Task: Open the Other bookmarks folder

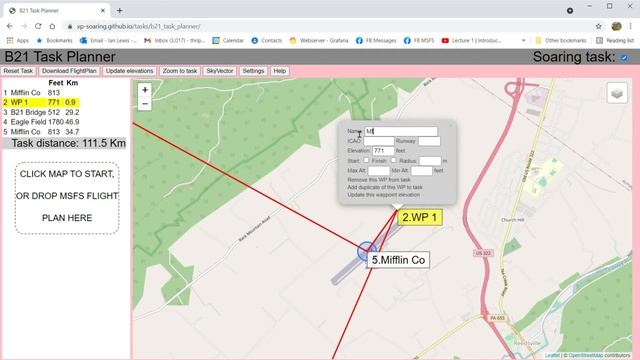Action: [x=561, y=40]
